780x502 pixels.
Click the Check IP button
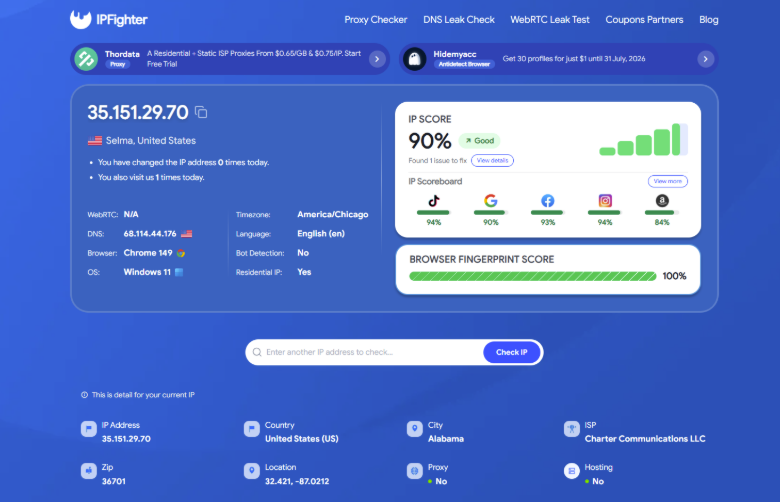tap(511, 352)
